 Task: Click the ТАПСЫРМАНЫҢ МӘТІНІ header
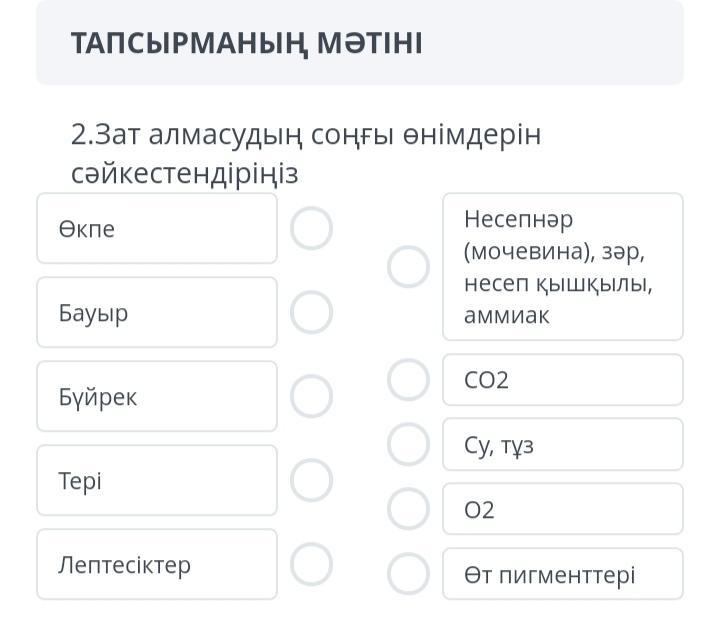click(246, 43)
